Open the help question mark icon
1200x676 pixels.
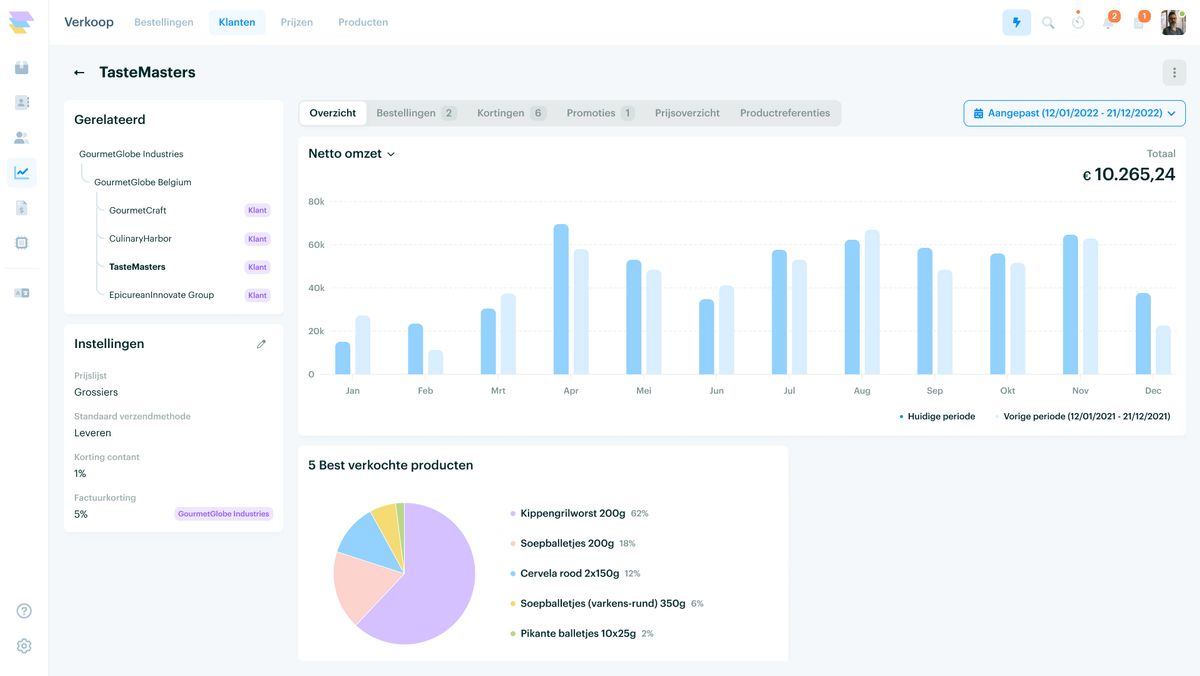pyautogui.click(x=24, y=611)
